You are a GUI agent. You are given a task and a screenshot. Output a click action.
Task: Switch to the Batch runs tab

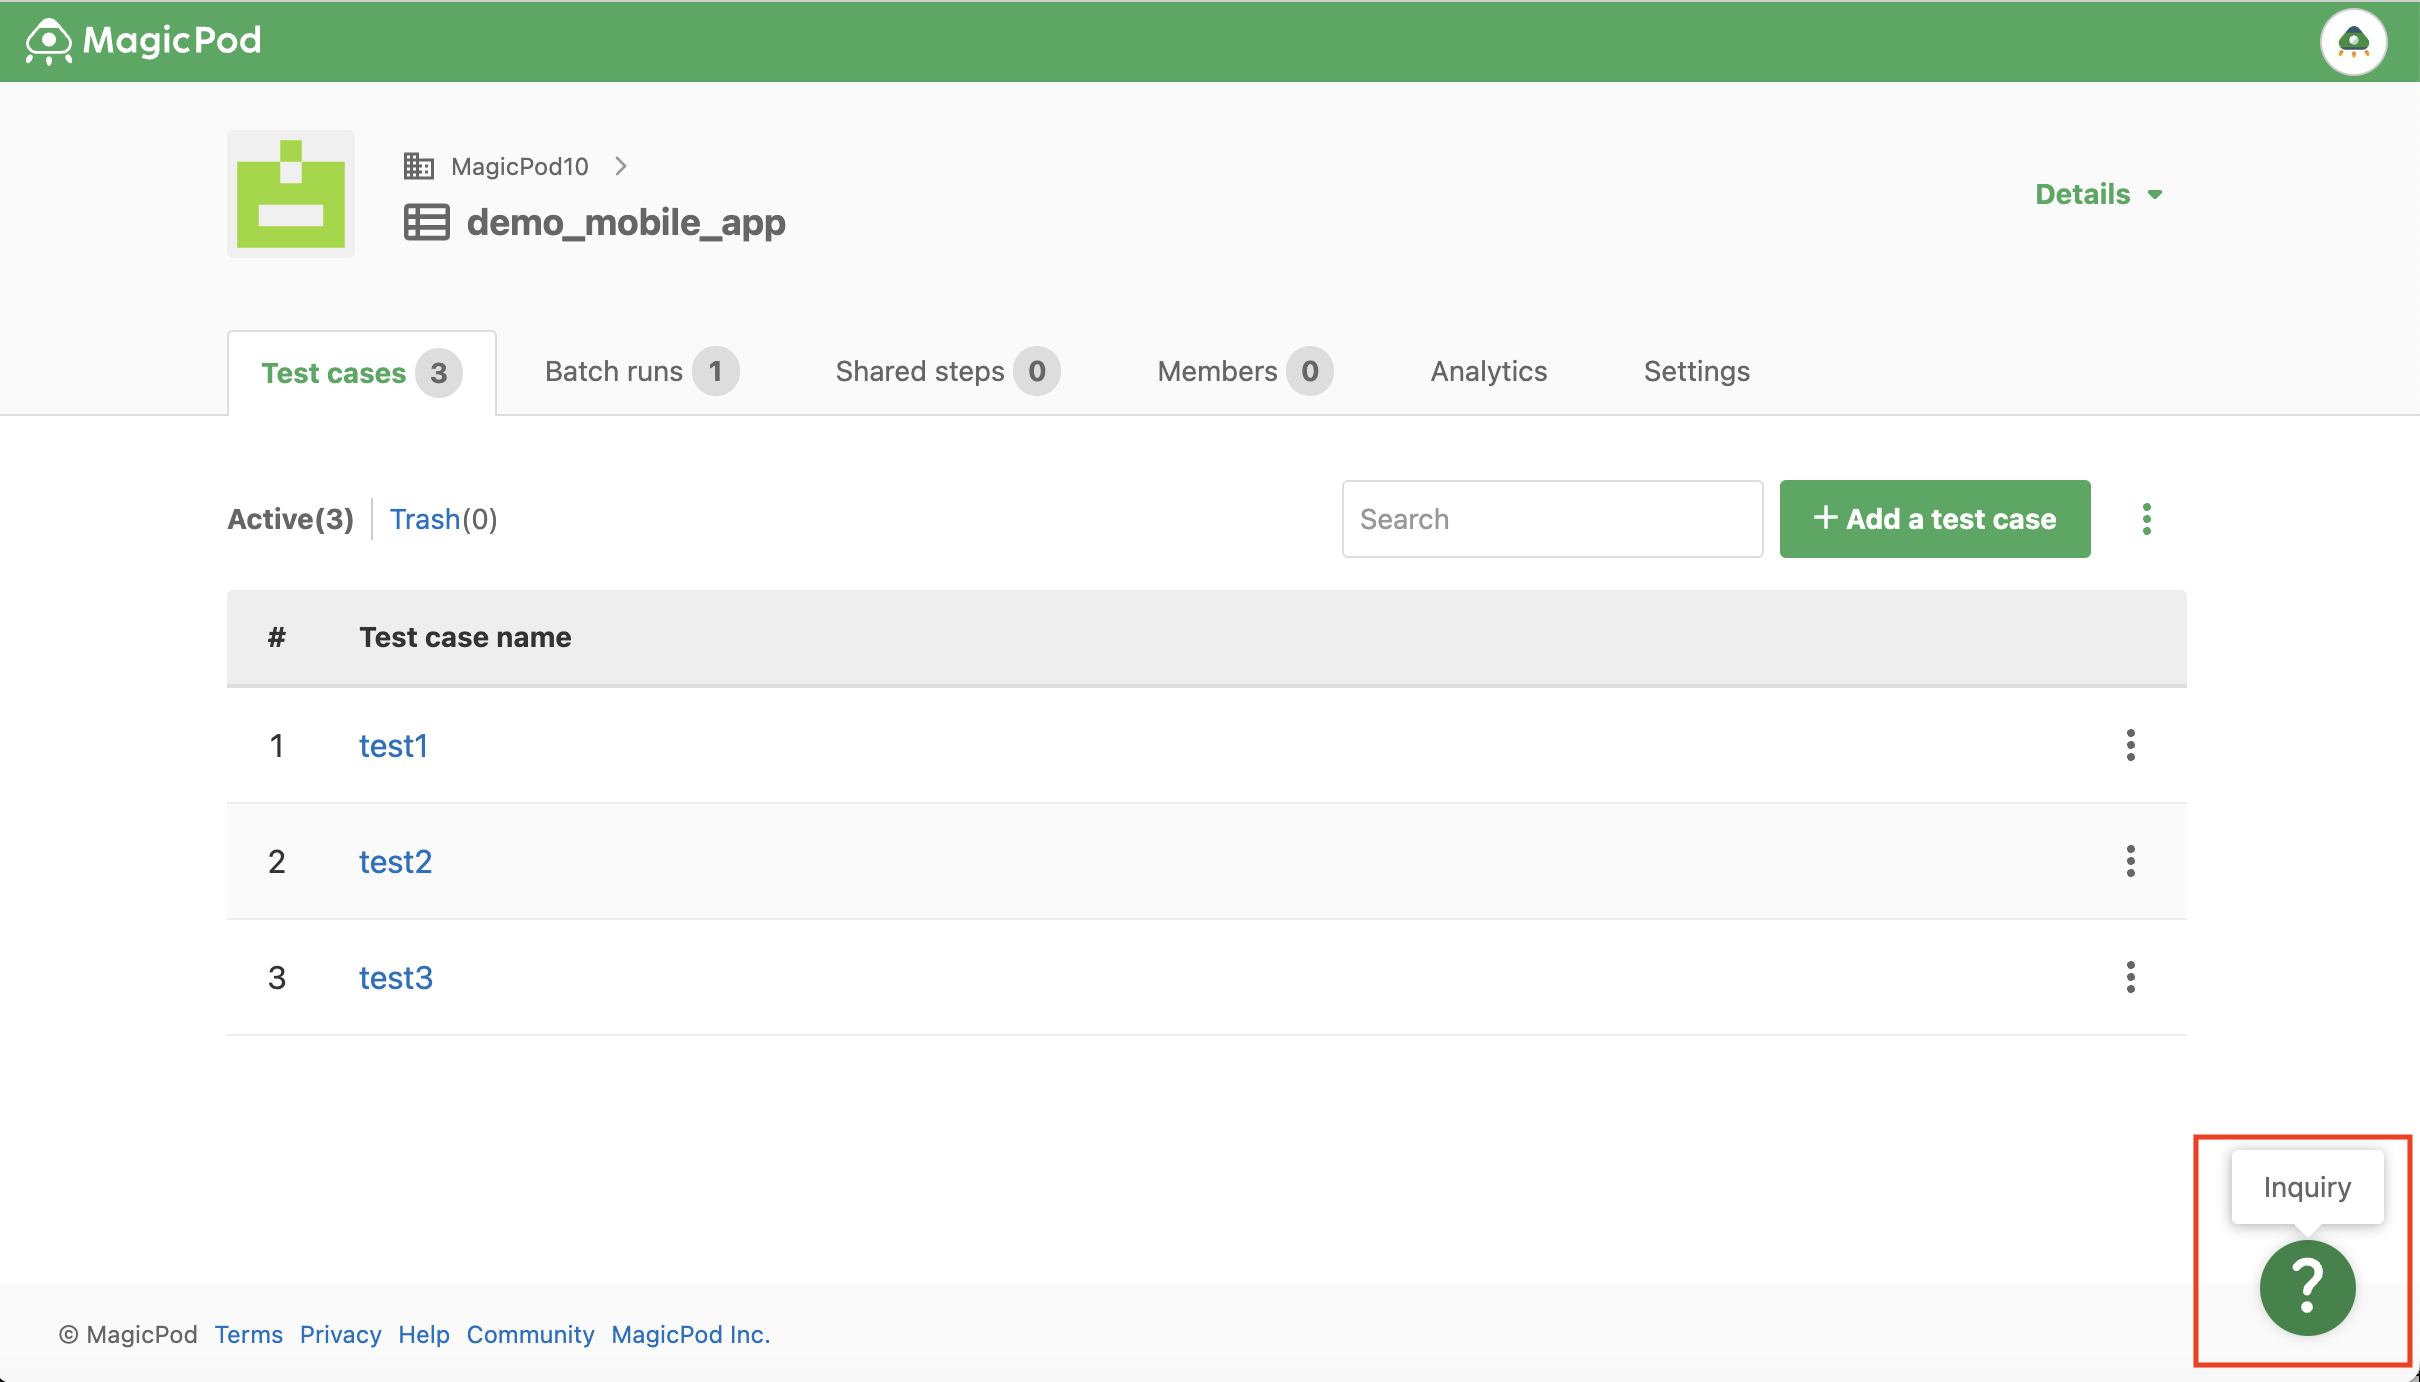[x=641, y=372]
